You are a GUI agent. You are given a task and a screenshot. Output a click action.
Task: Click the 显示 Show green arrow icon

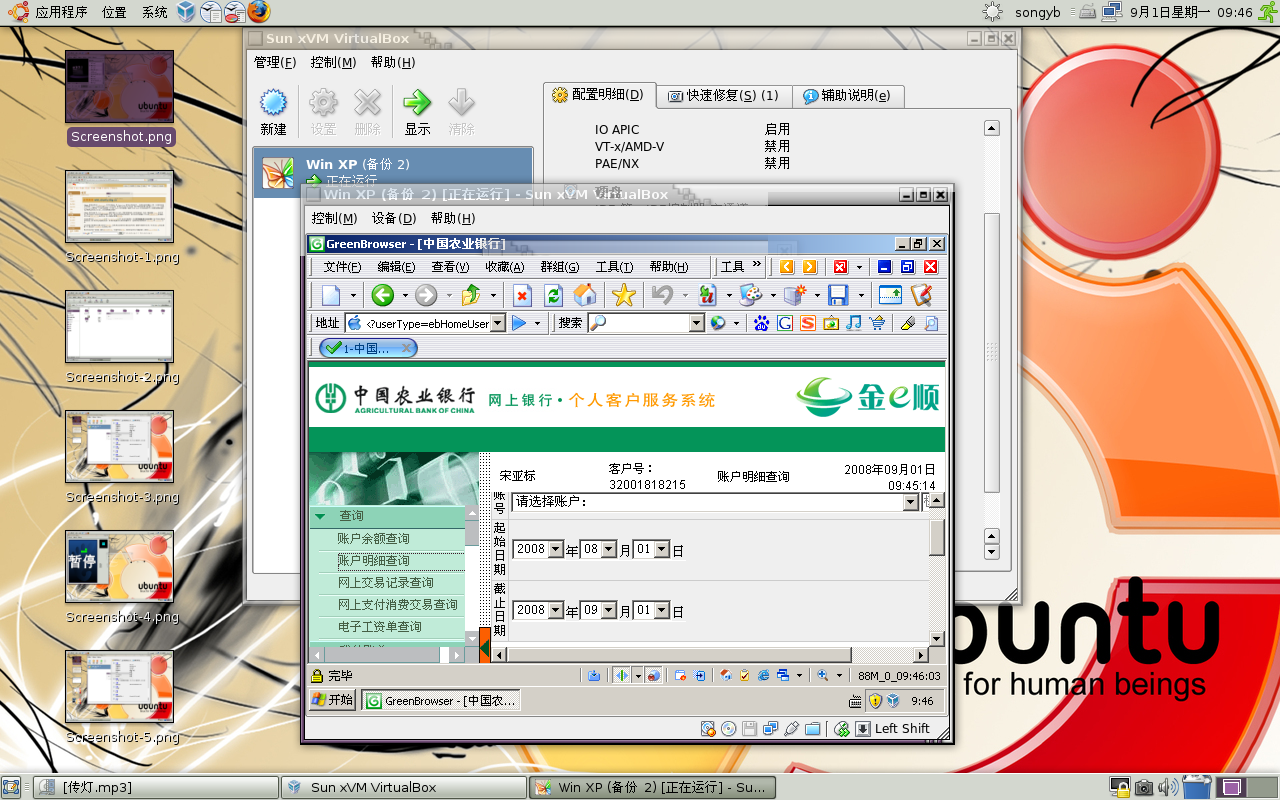pos(417,112)
